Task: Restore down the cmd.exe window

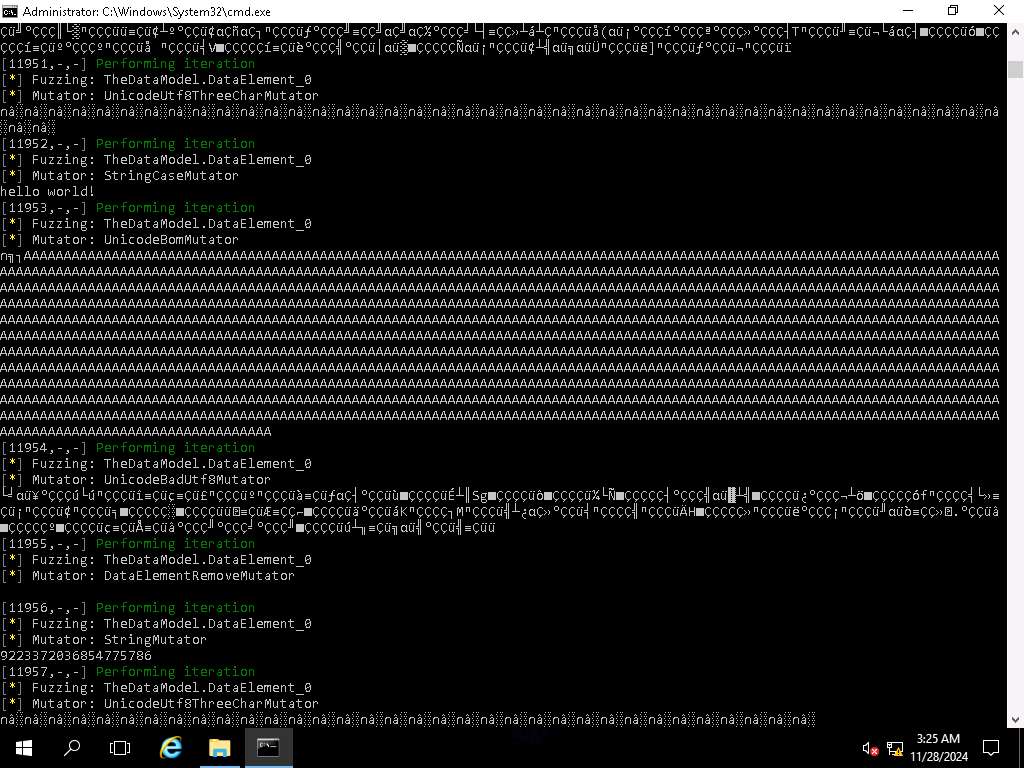Action: [952, 11]
